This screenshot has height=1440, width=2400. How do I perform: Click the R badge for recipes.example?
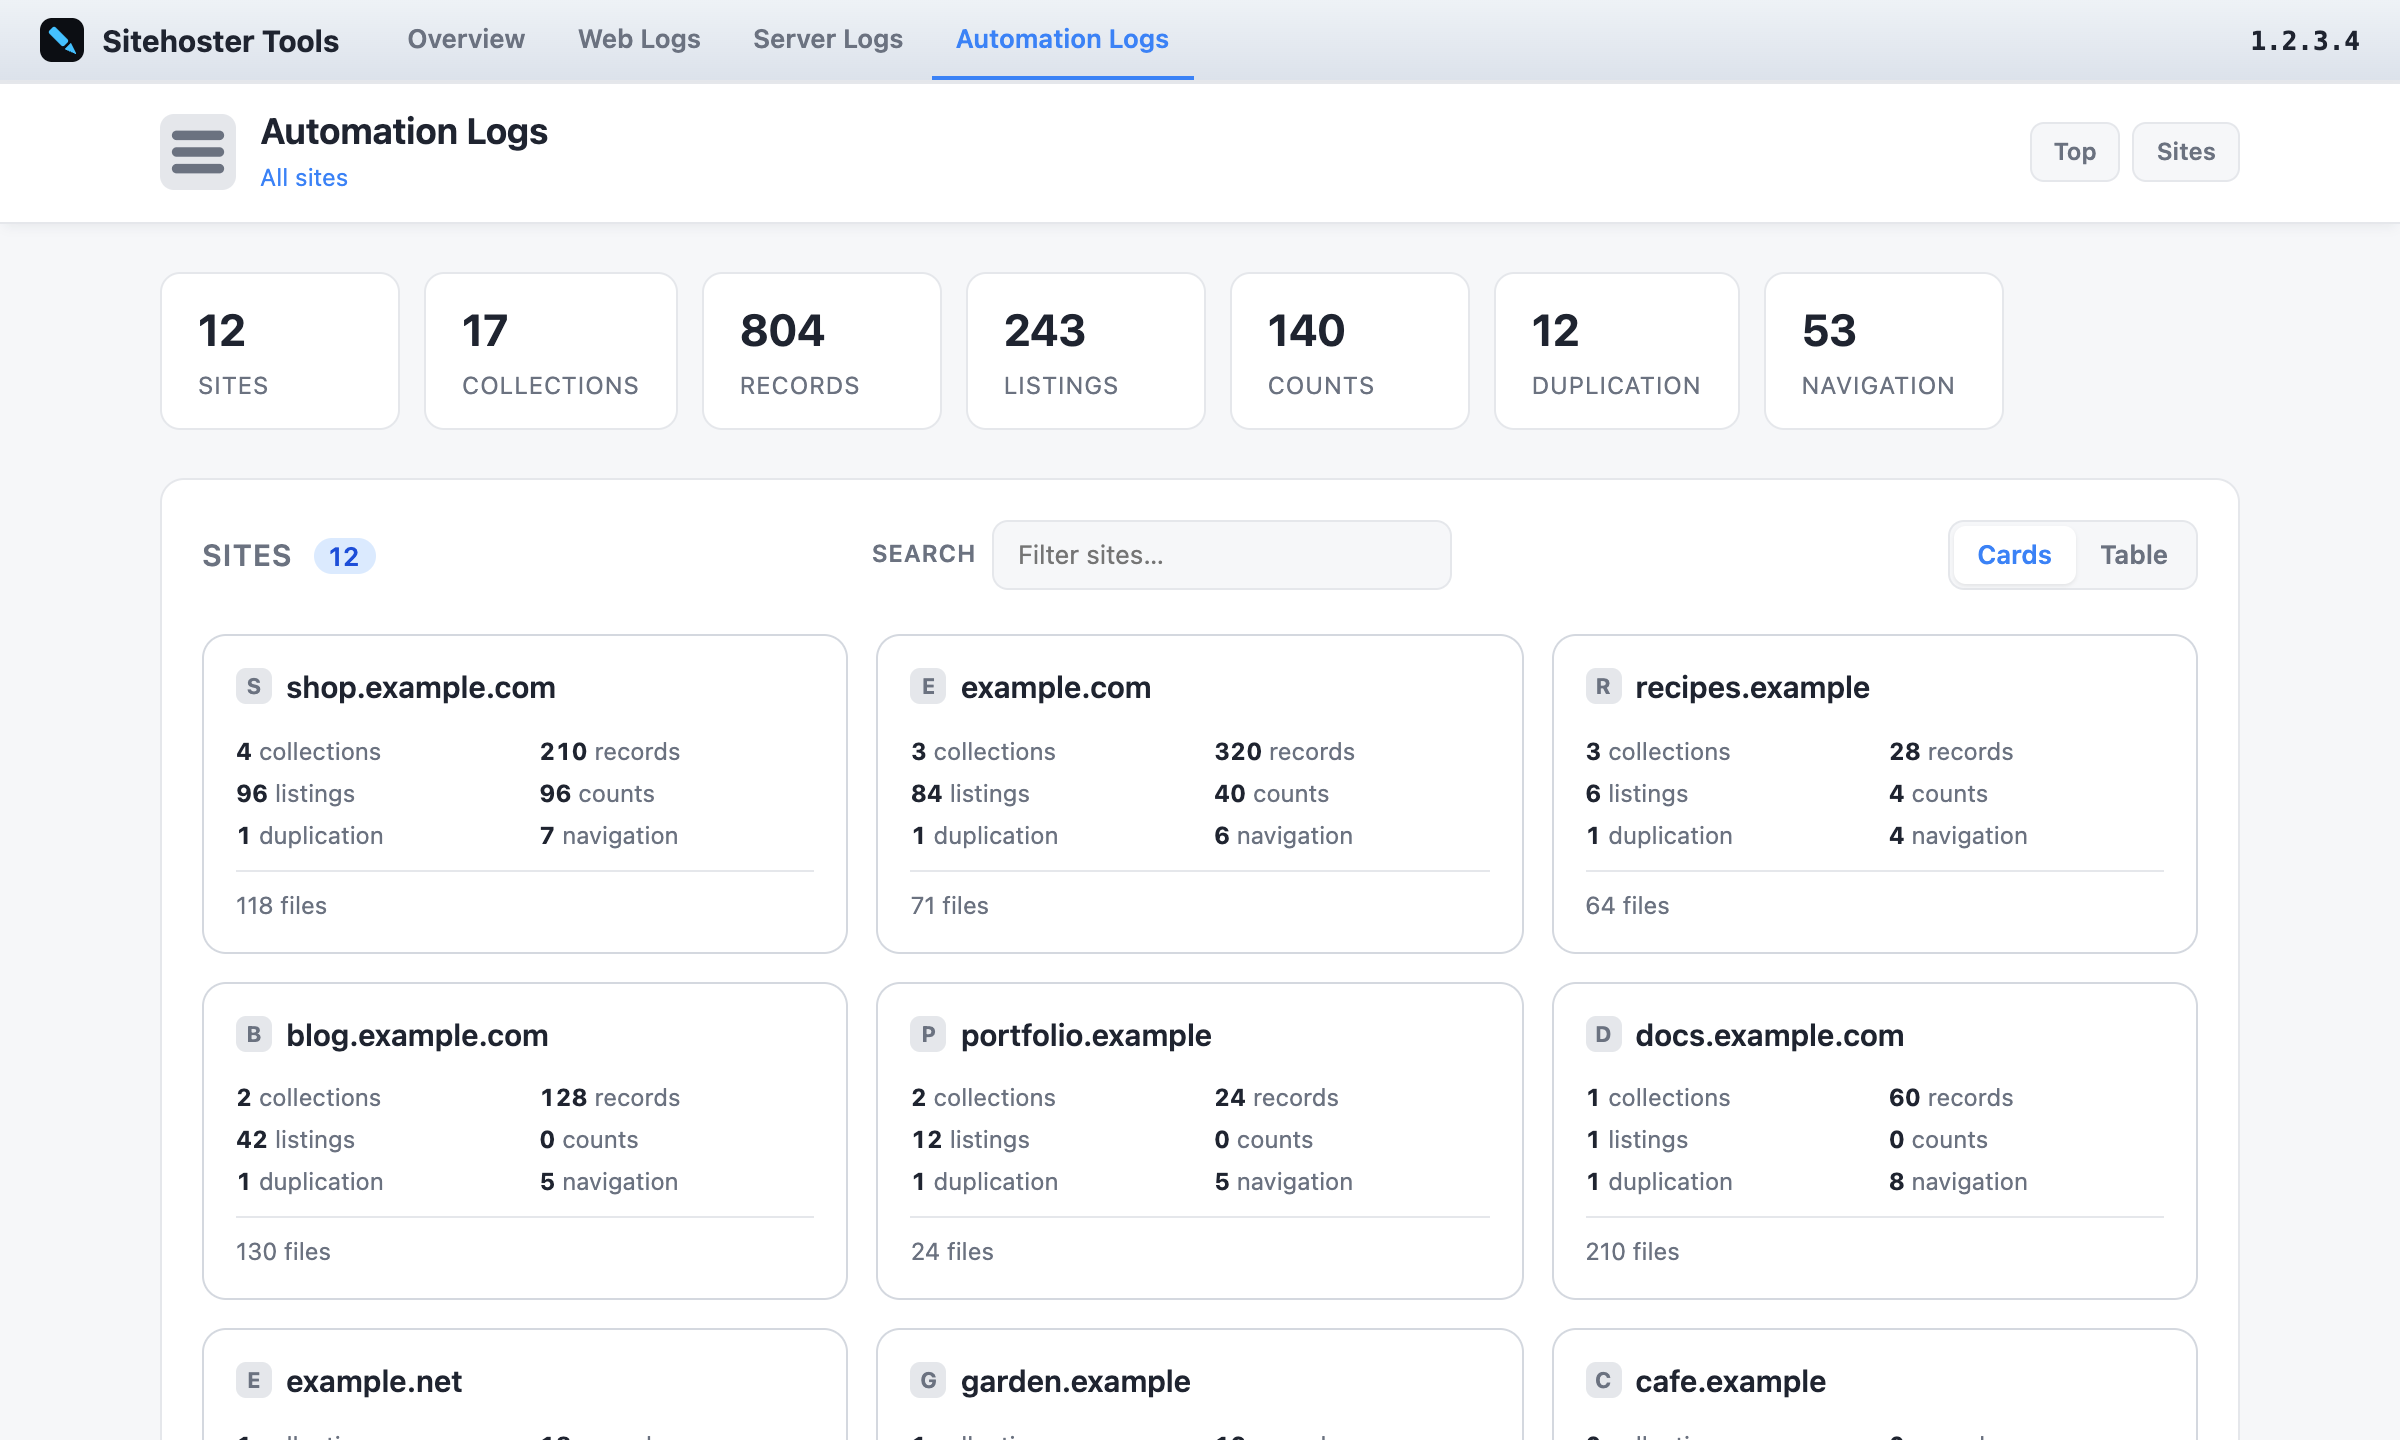pyautogui.click(x=1603, y=686)
